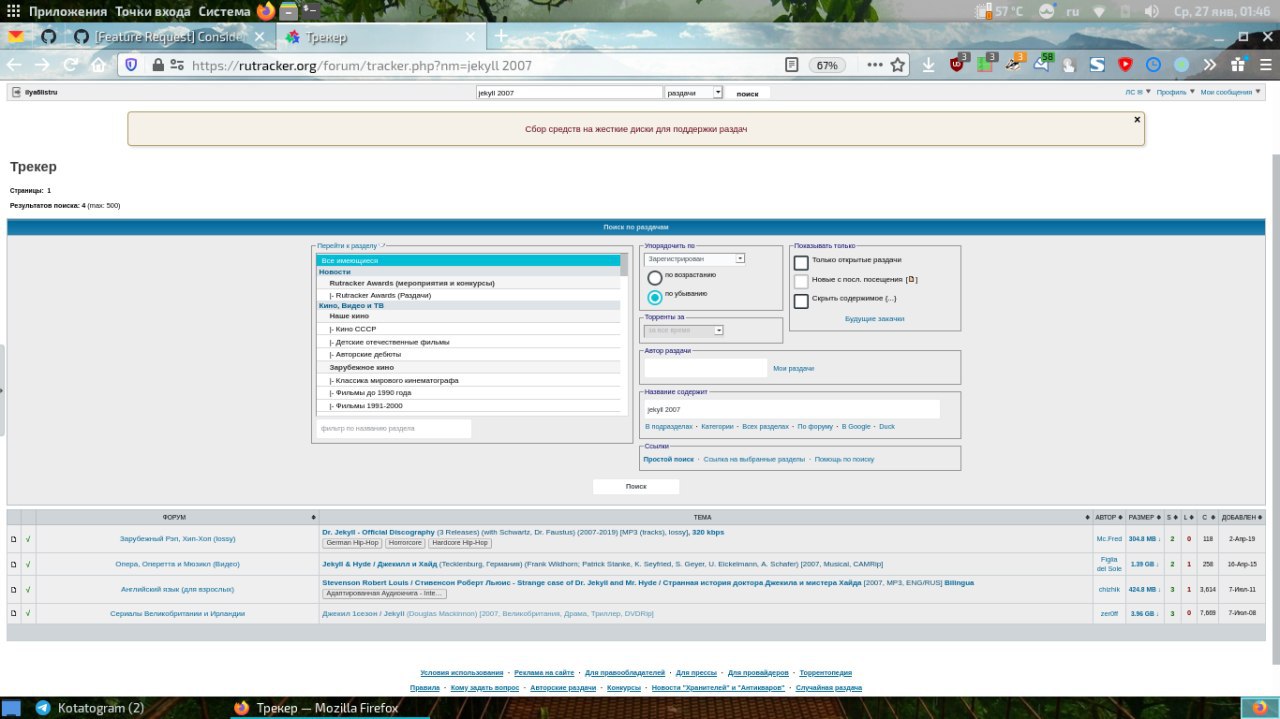Viewport: 1280px width, 719px height.
Task: Open the Будущие закачки link
Action: pos(875,319)
